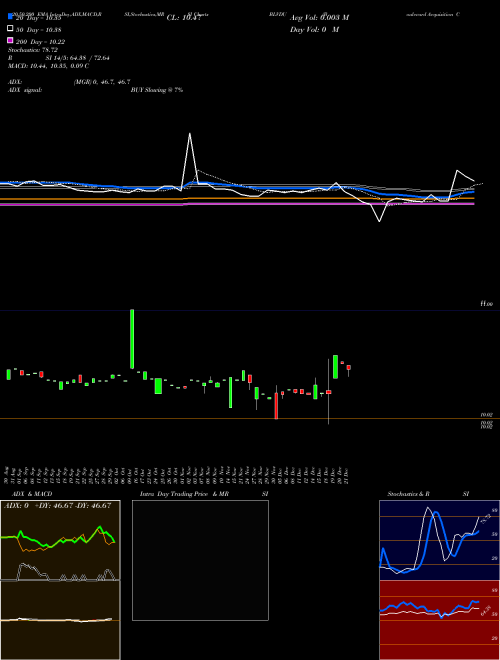Click the tallest green candlestick spike

(x=132, y=339)
